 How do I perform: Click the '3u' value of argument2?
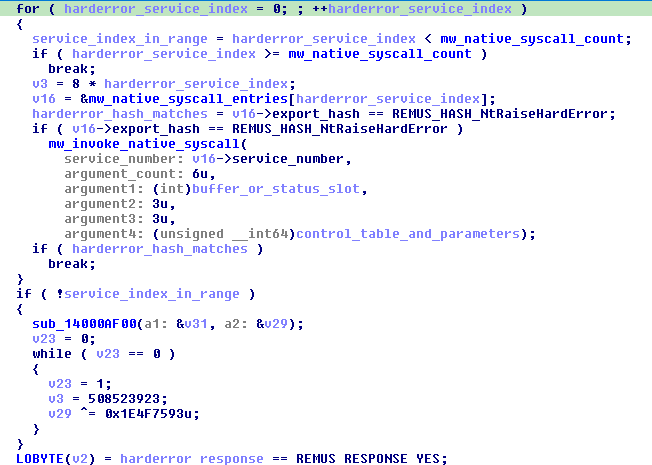(x=160, y=203)
